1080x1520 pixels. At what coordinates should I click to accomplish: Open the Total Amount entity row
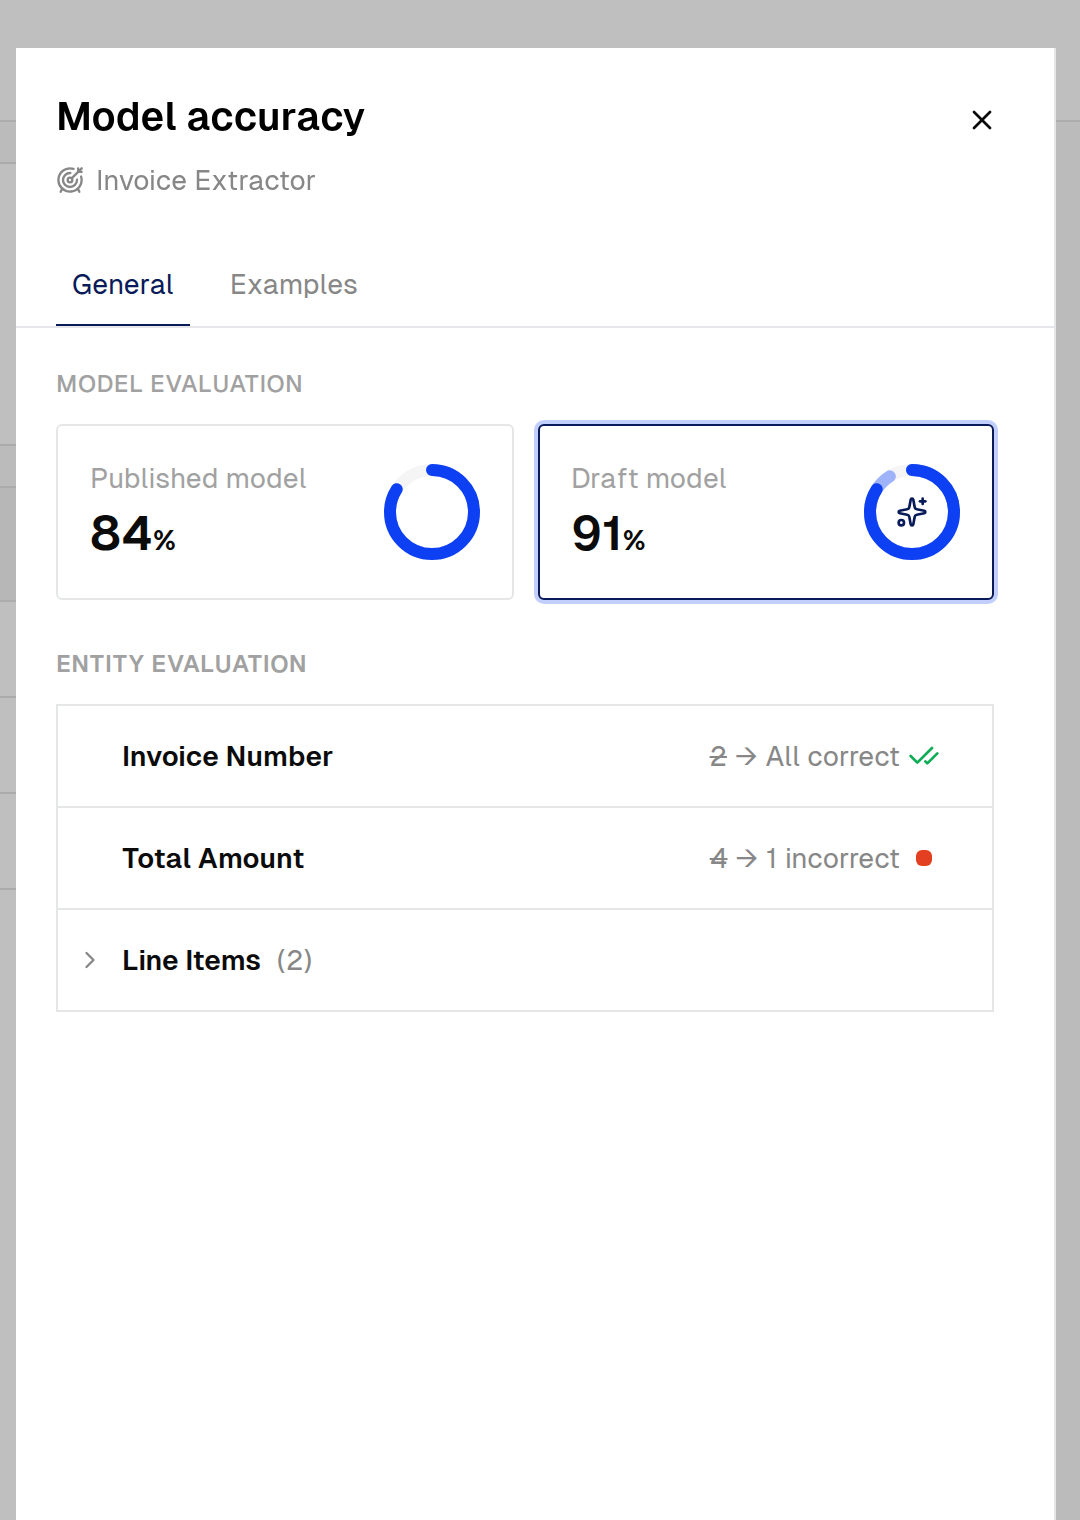[525, 858]
